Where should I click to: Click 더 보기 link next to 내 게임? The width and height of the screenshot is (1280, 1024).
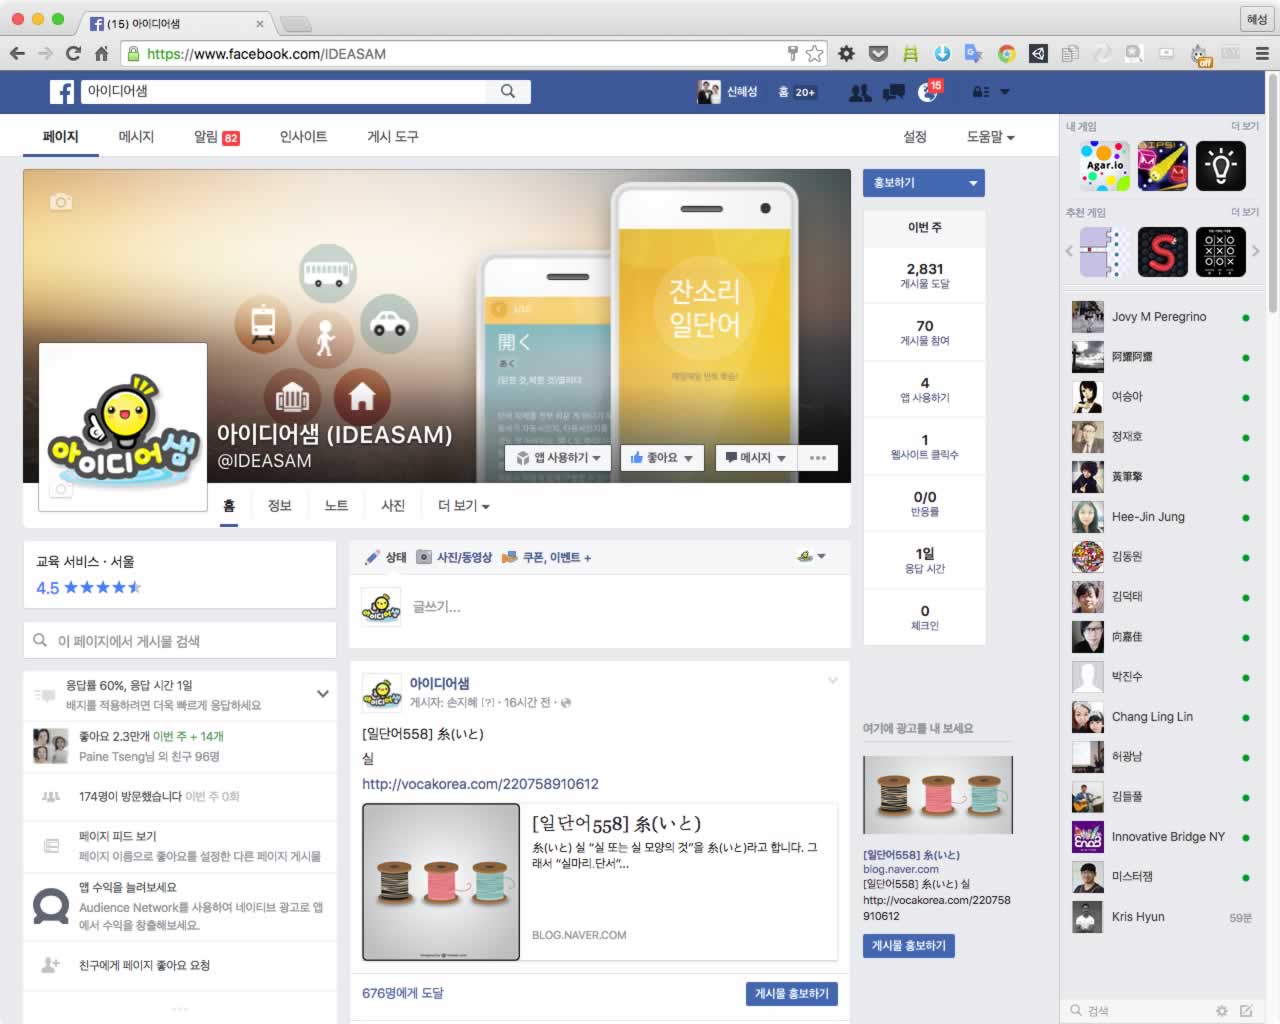1245,126
